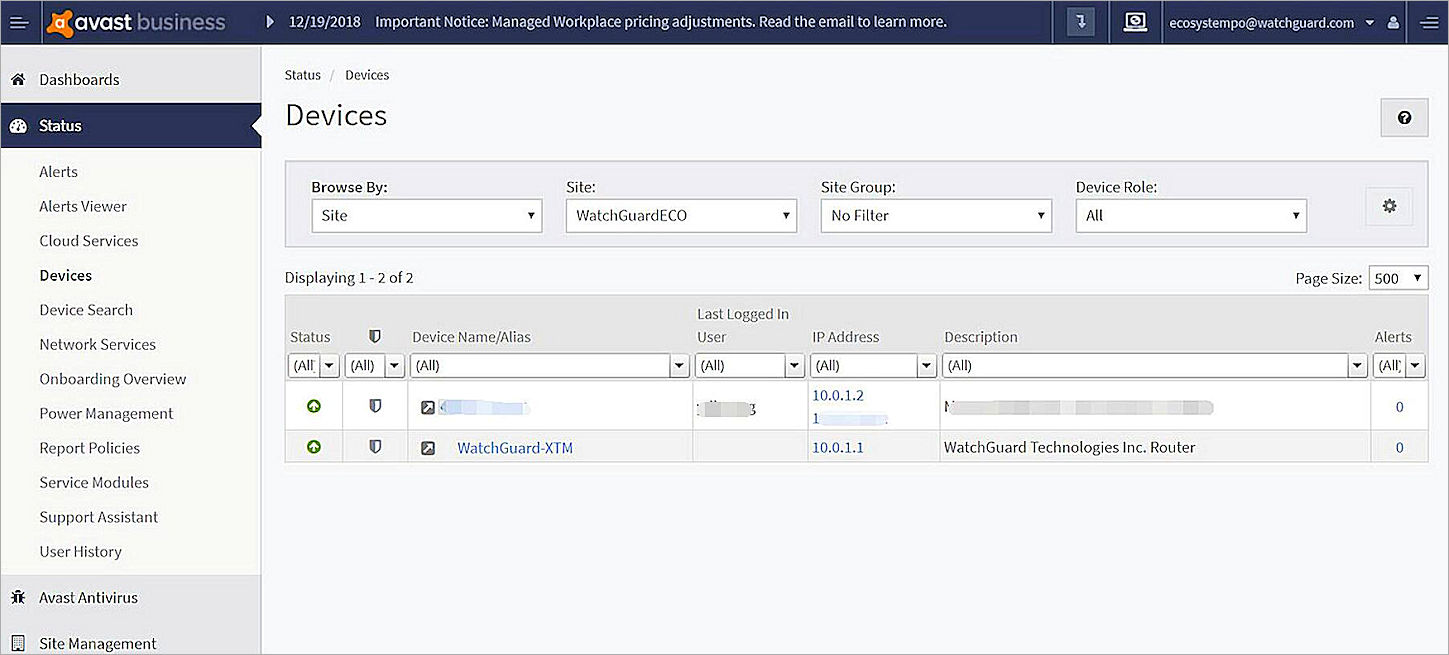Click the Avast Antivirus bug icon in sidebar
This screenshot has width=1449, height=655.
click(x=18, y=597)
